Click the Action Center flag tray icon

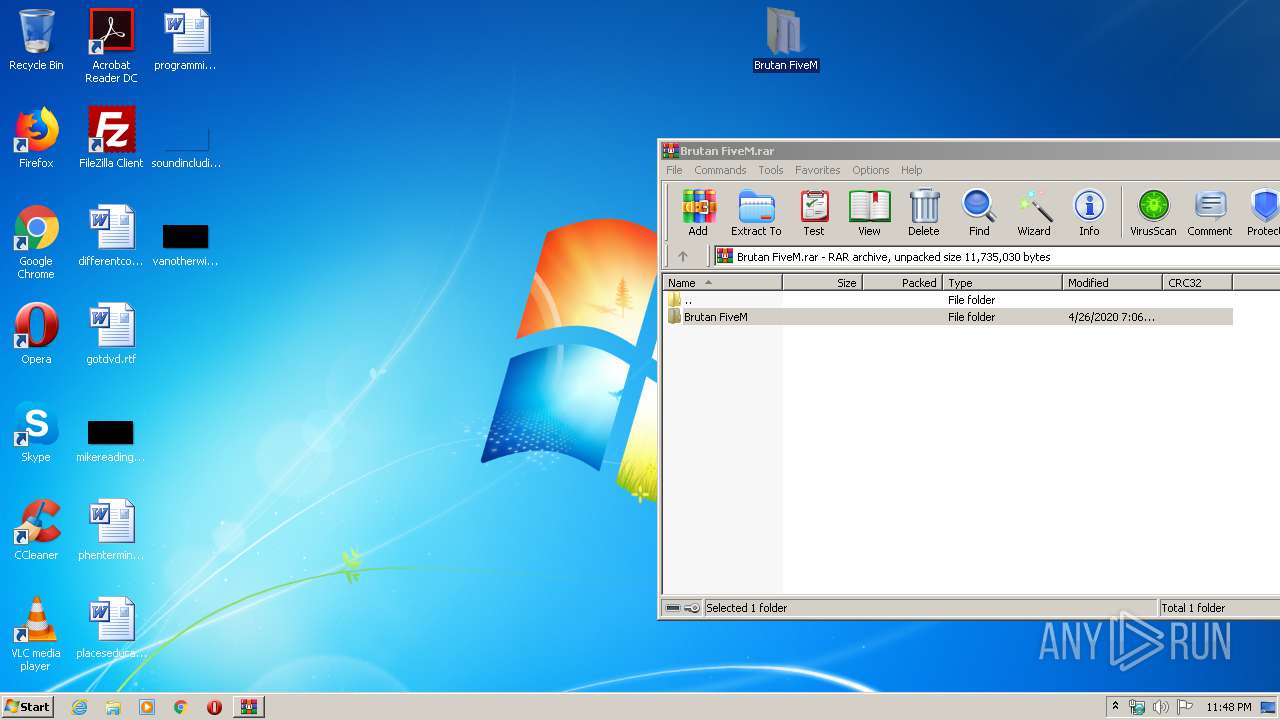coord(1184,707)
